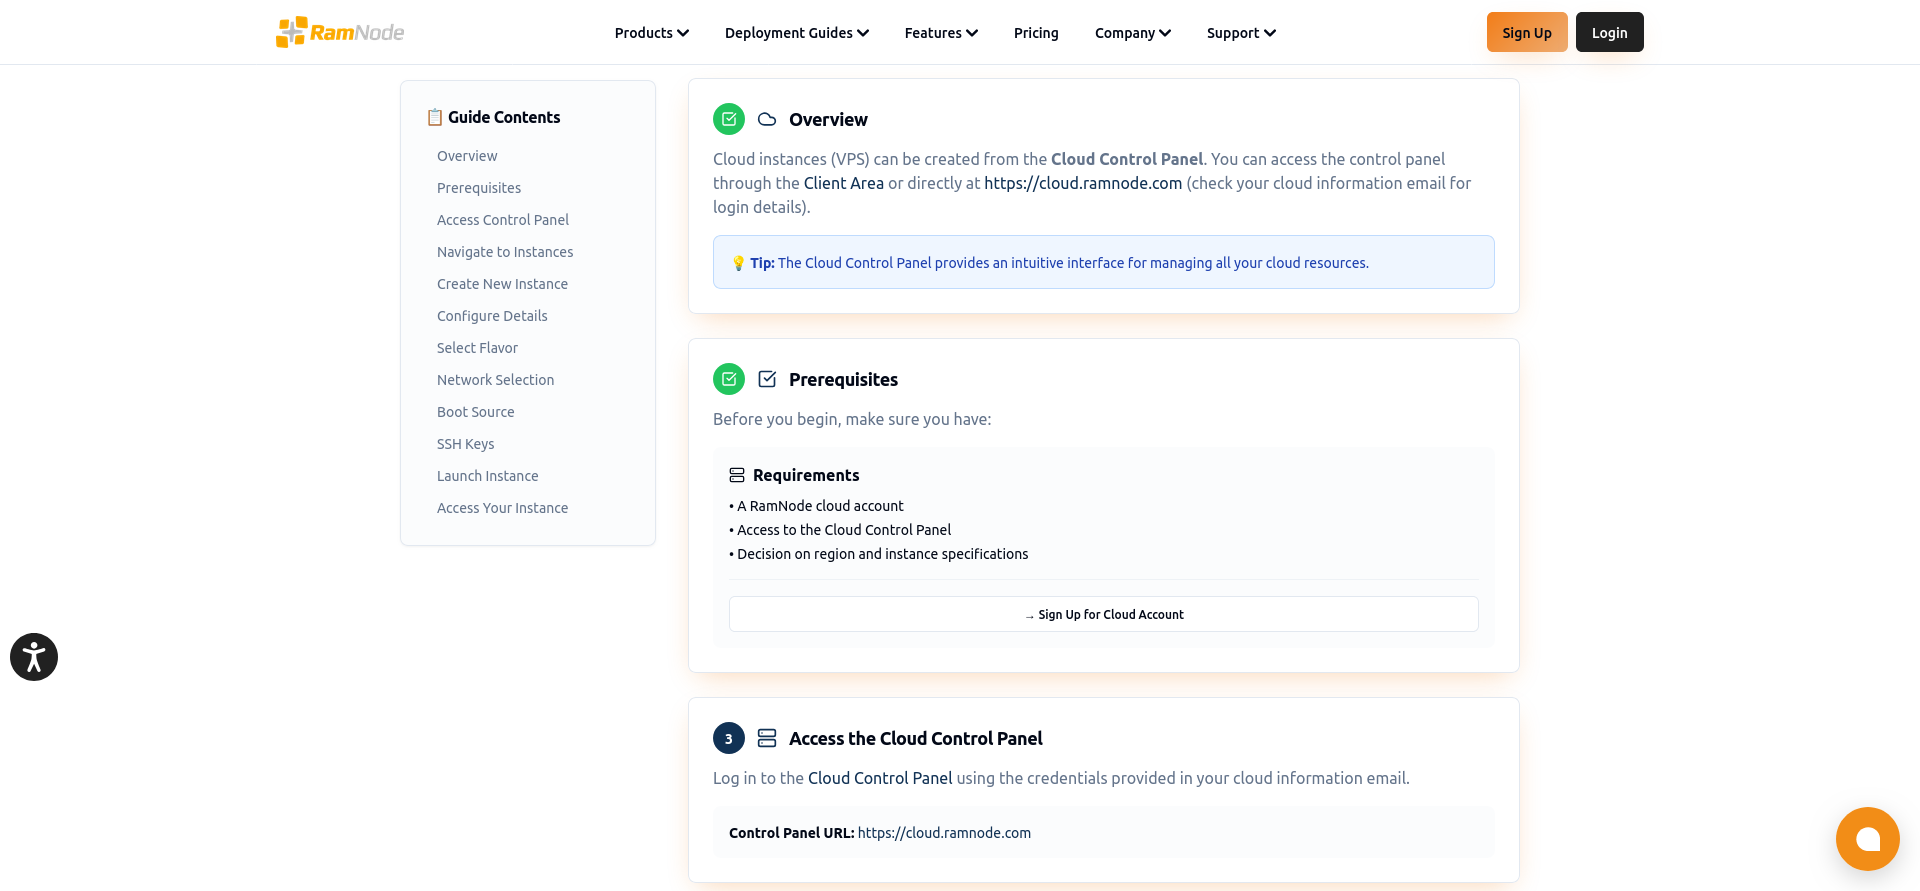
Task: Open https://cloud.ramnode.com link in Overview
Action: pyautogui.click(x=1083, y=183)
